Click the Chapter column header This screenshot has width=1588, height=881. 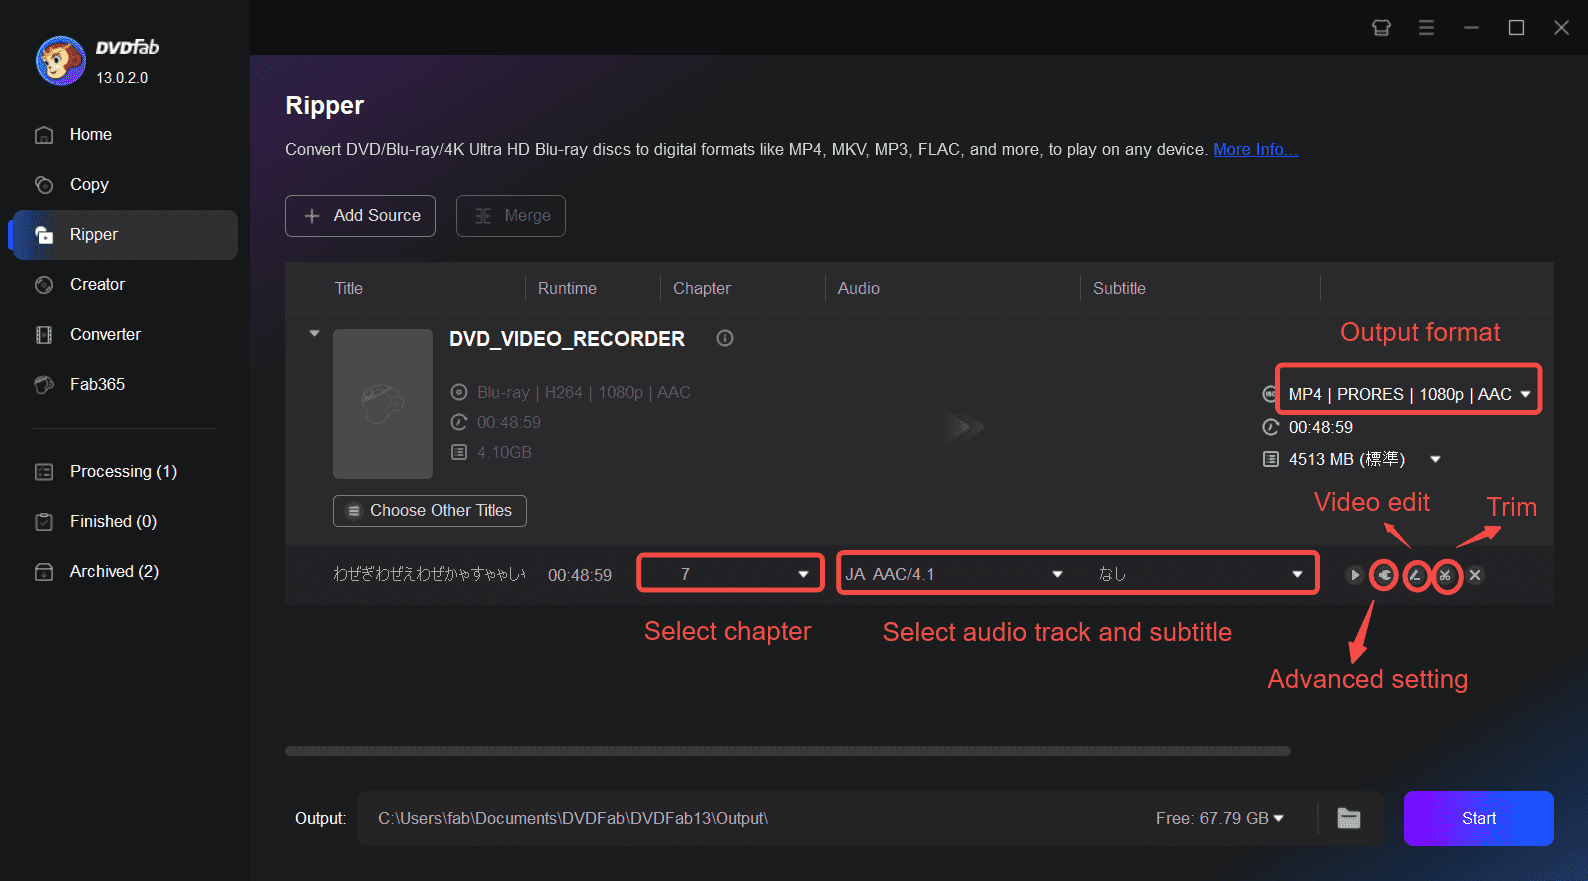(701, 288)
